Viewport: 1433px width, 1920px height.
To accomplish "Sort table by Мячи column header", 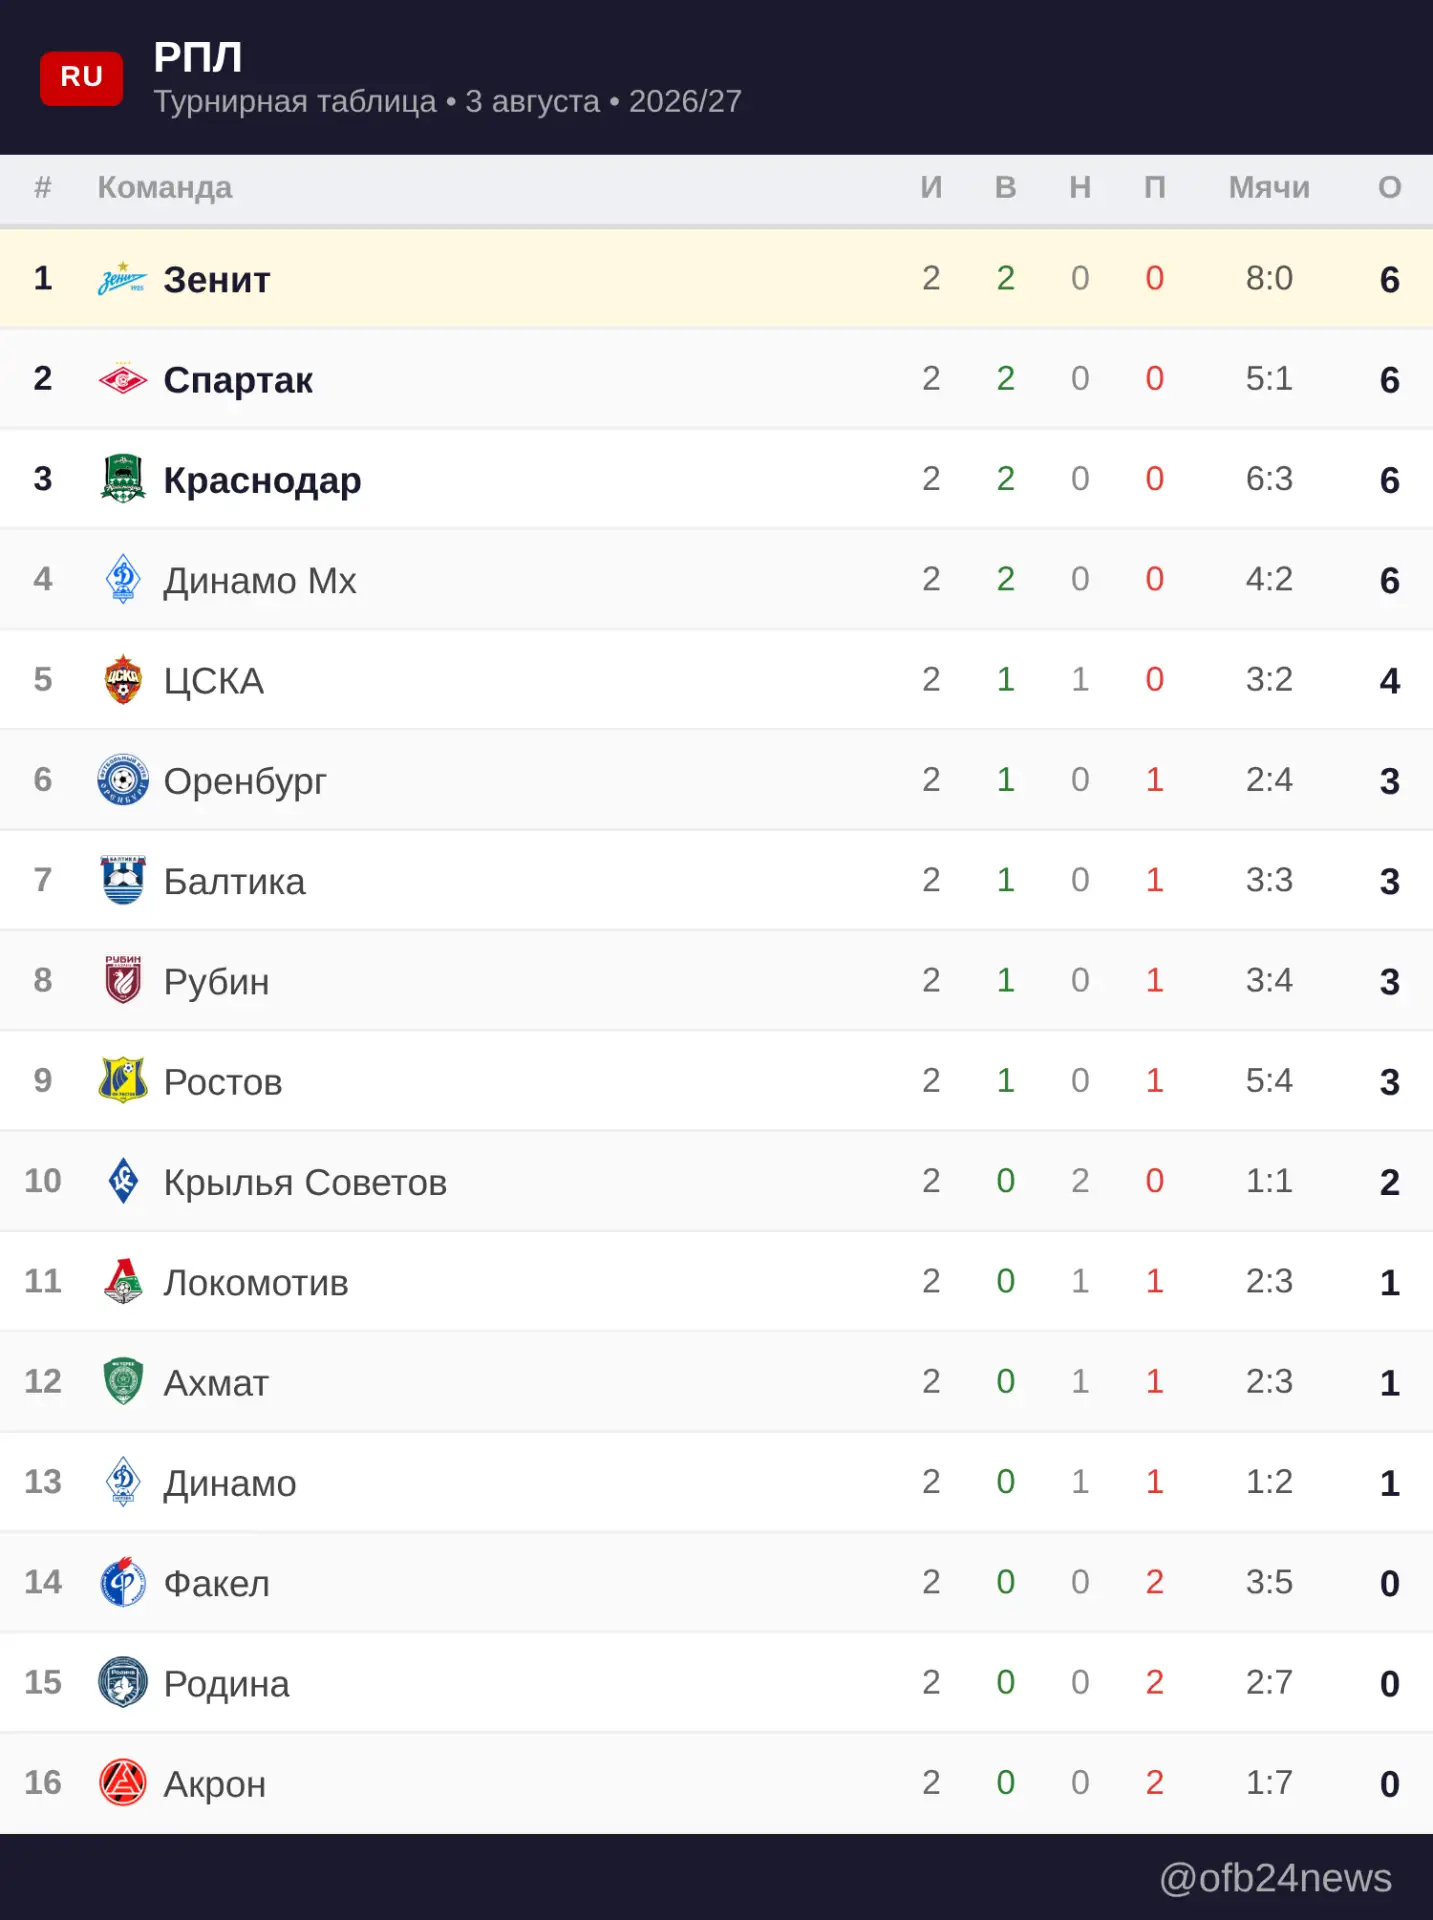I will (x=1269, y=187).
